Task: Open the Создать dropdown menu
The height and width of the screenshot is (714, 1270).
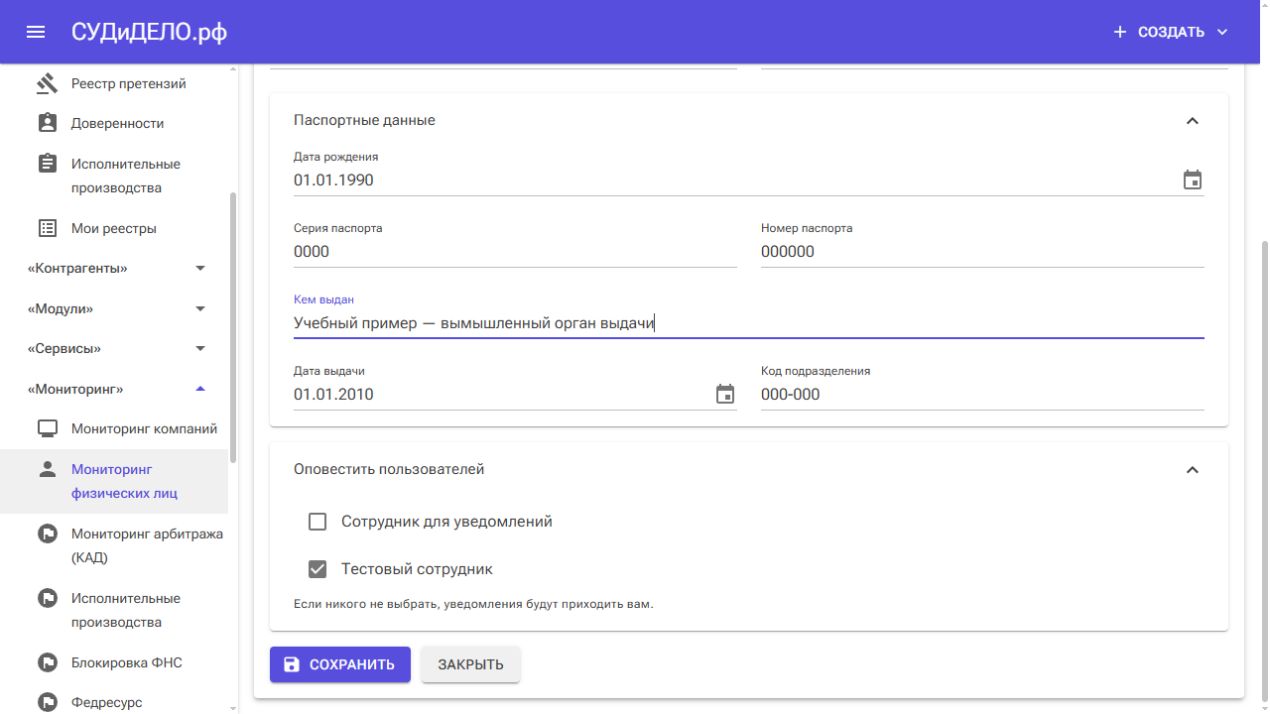Action: (1170, 32)
